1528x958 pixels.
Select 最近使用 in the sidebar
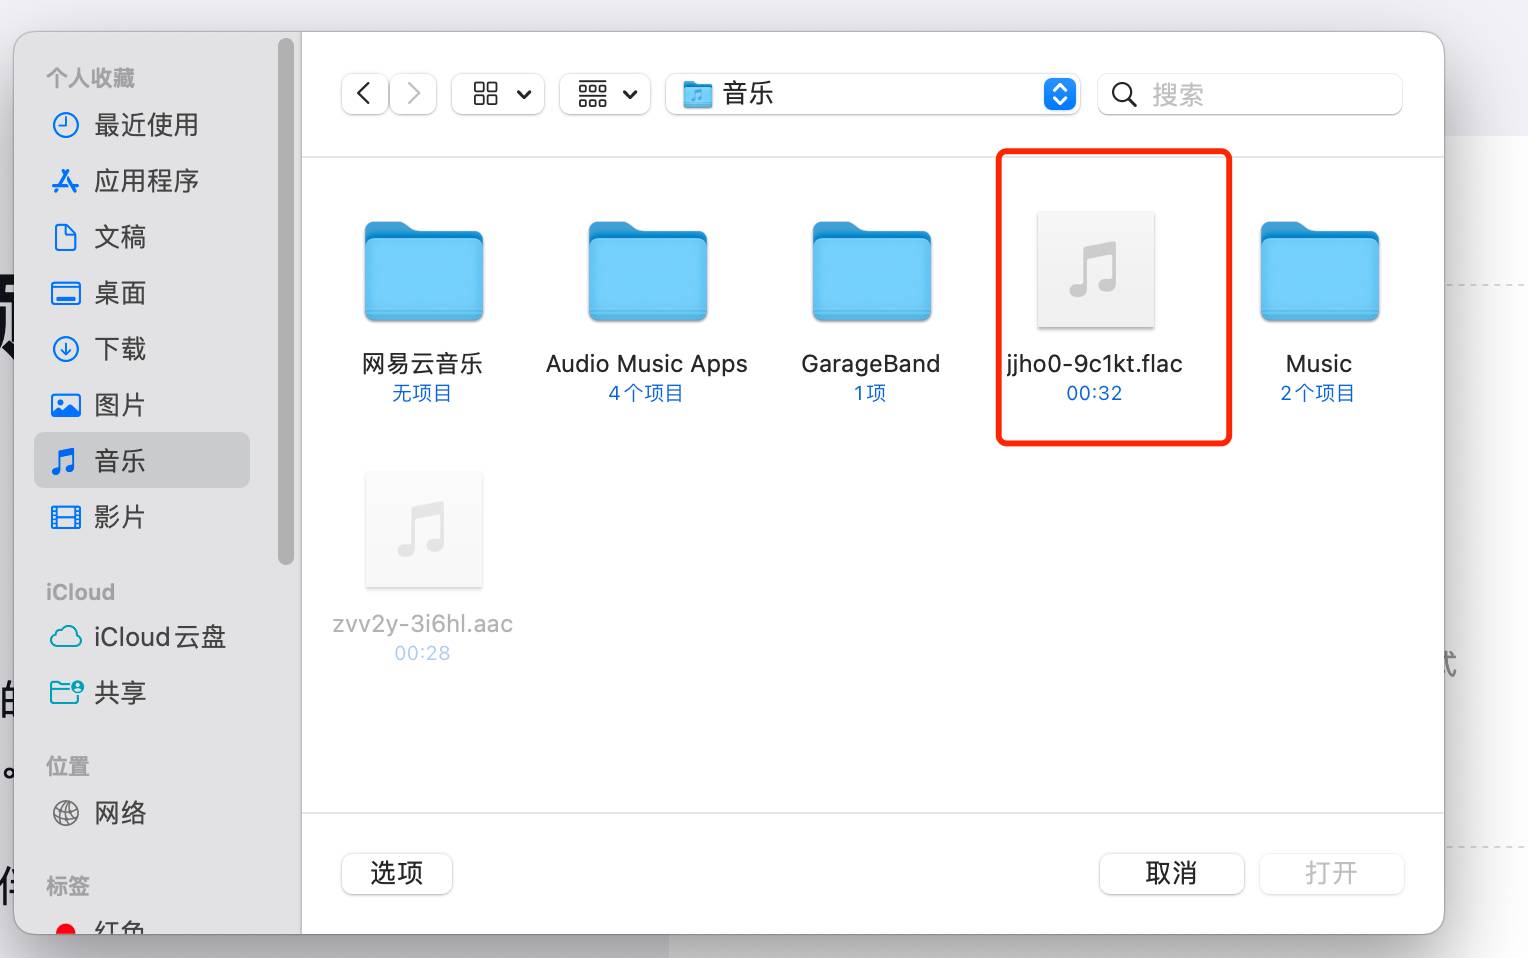(x=142, y=125)
